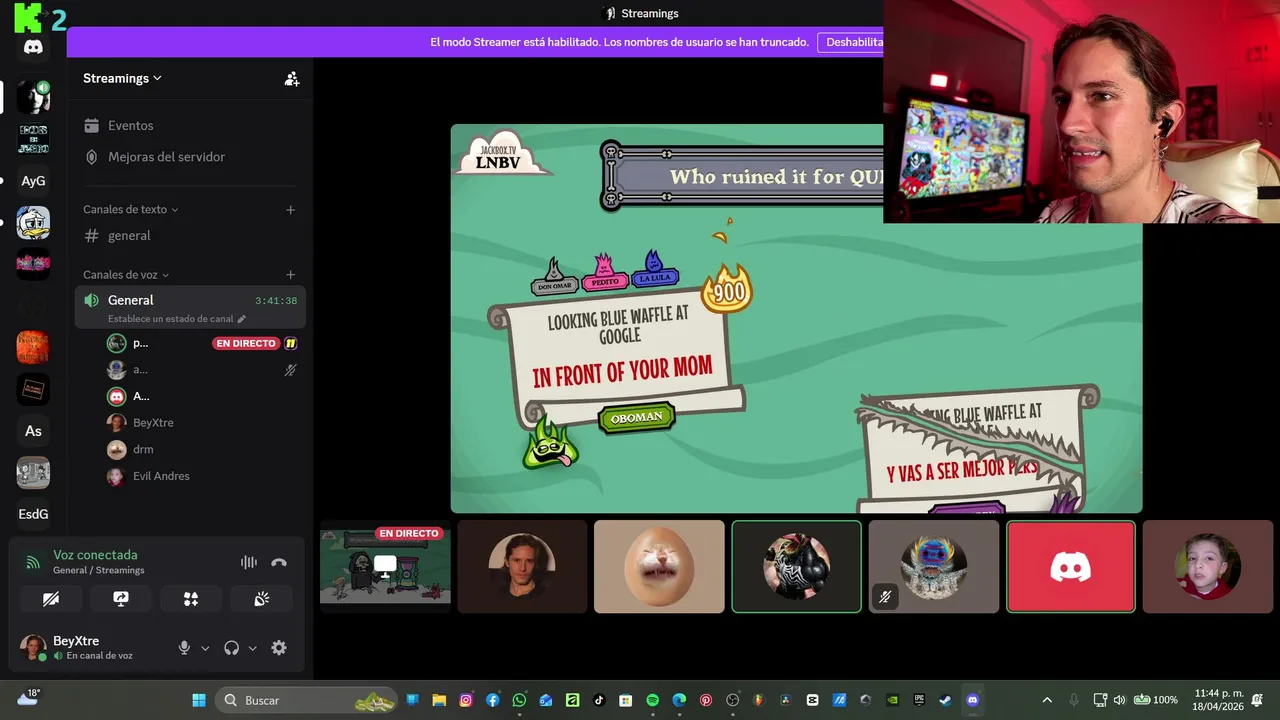Screen dimensions: 1280x720
Task: Open the Eventos calendar entry
Action: pos(190,126)
